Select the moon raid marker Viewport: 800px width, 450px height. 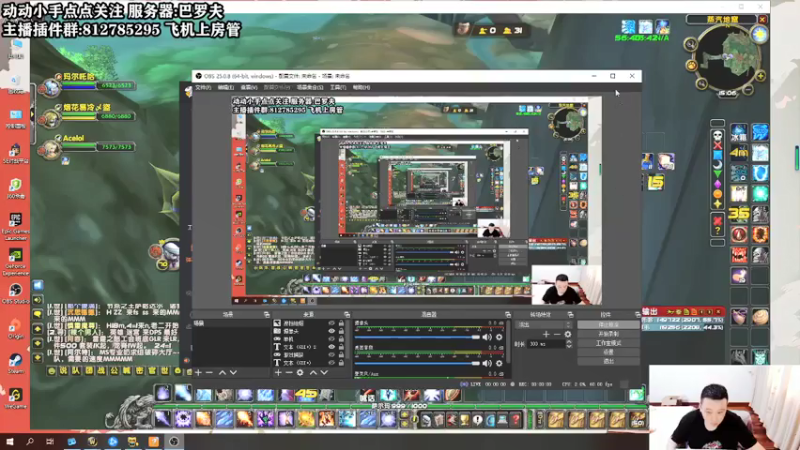tap(717, 164)
